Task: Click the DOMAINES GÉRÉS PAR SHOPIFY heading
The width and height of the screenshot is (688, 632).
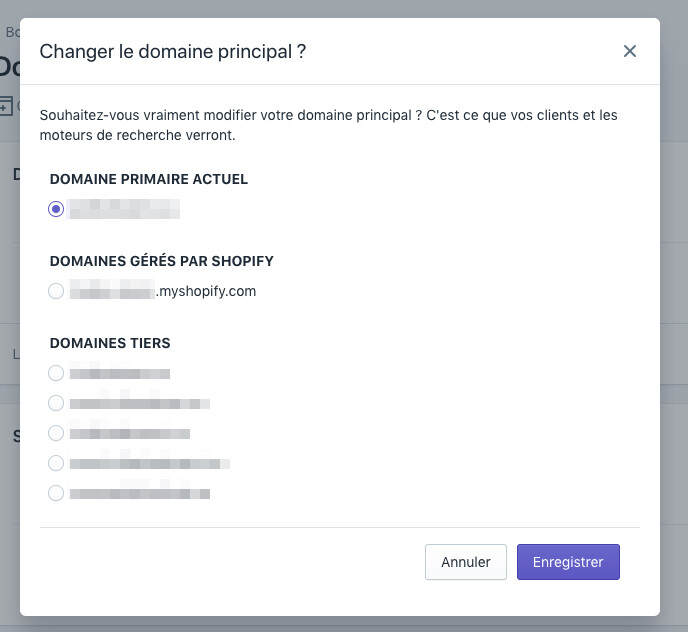Action: 161,261
